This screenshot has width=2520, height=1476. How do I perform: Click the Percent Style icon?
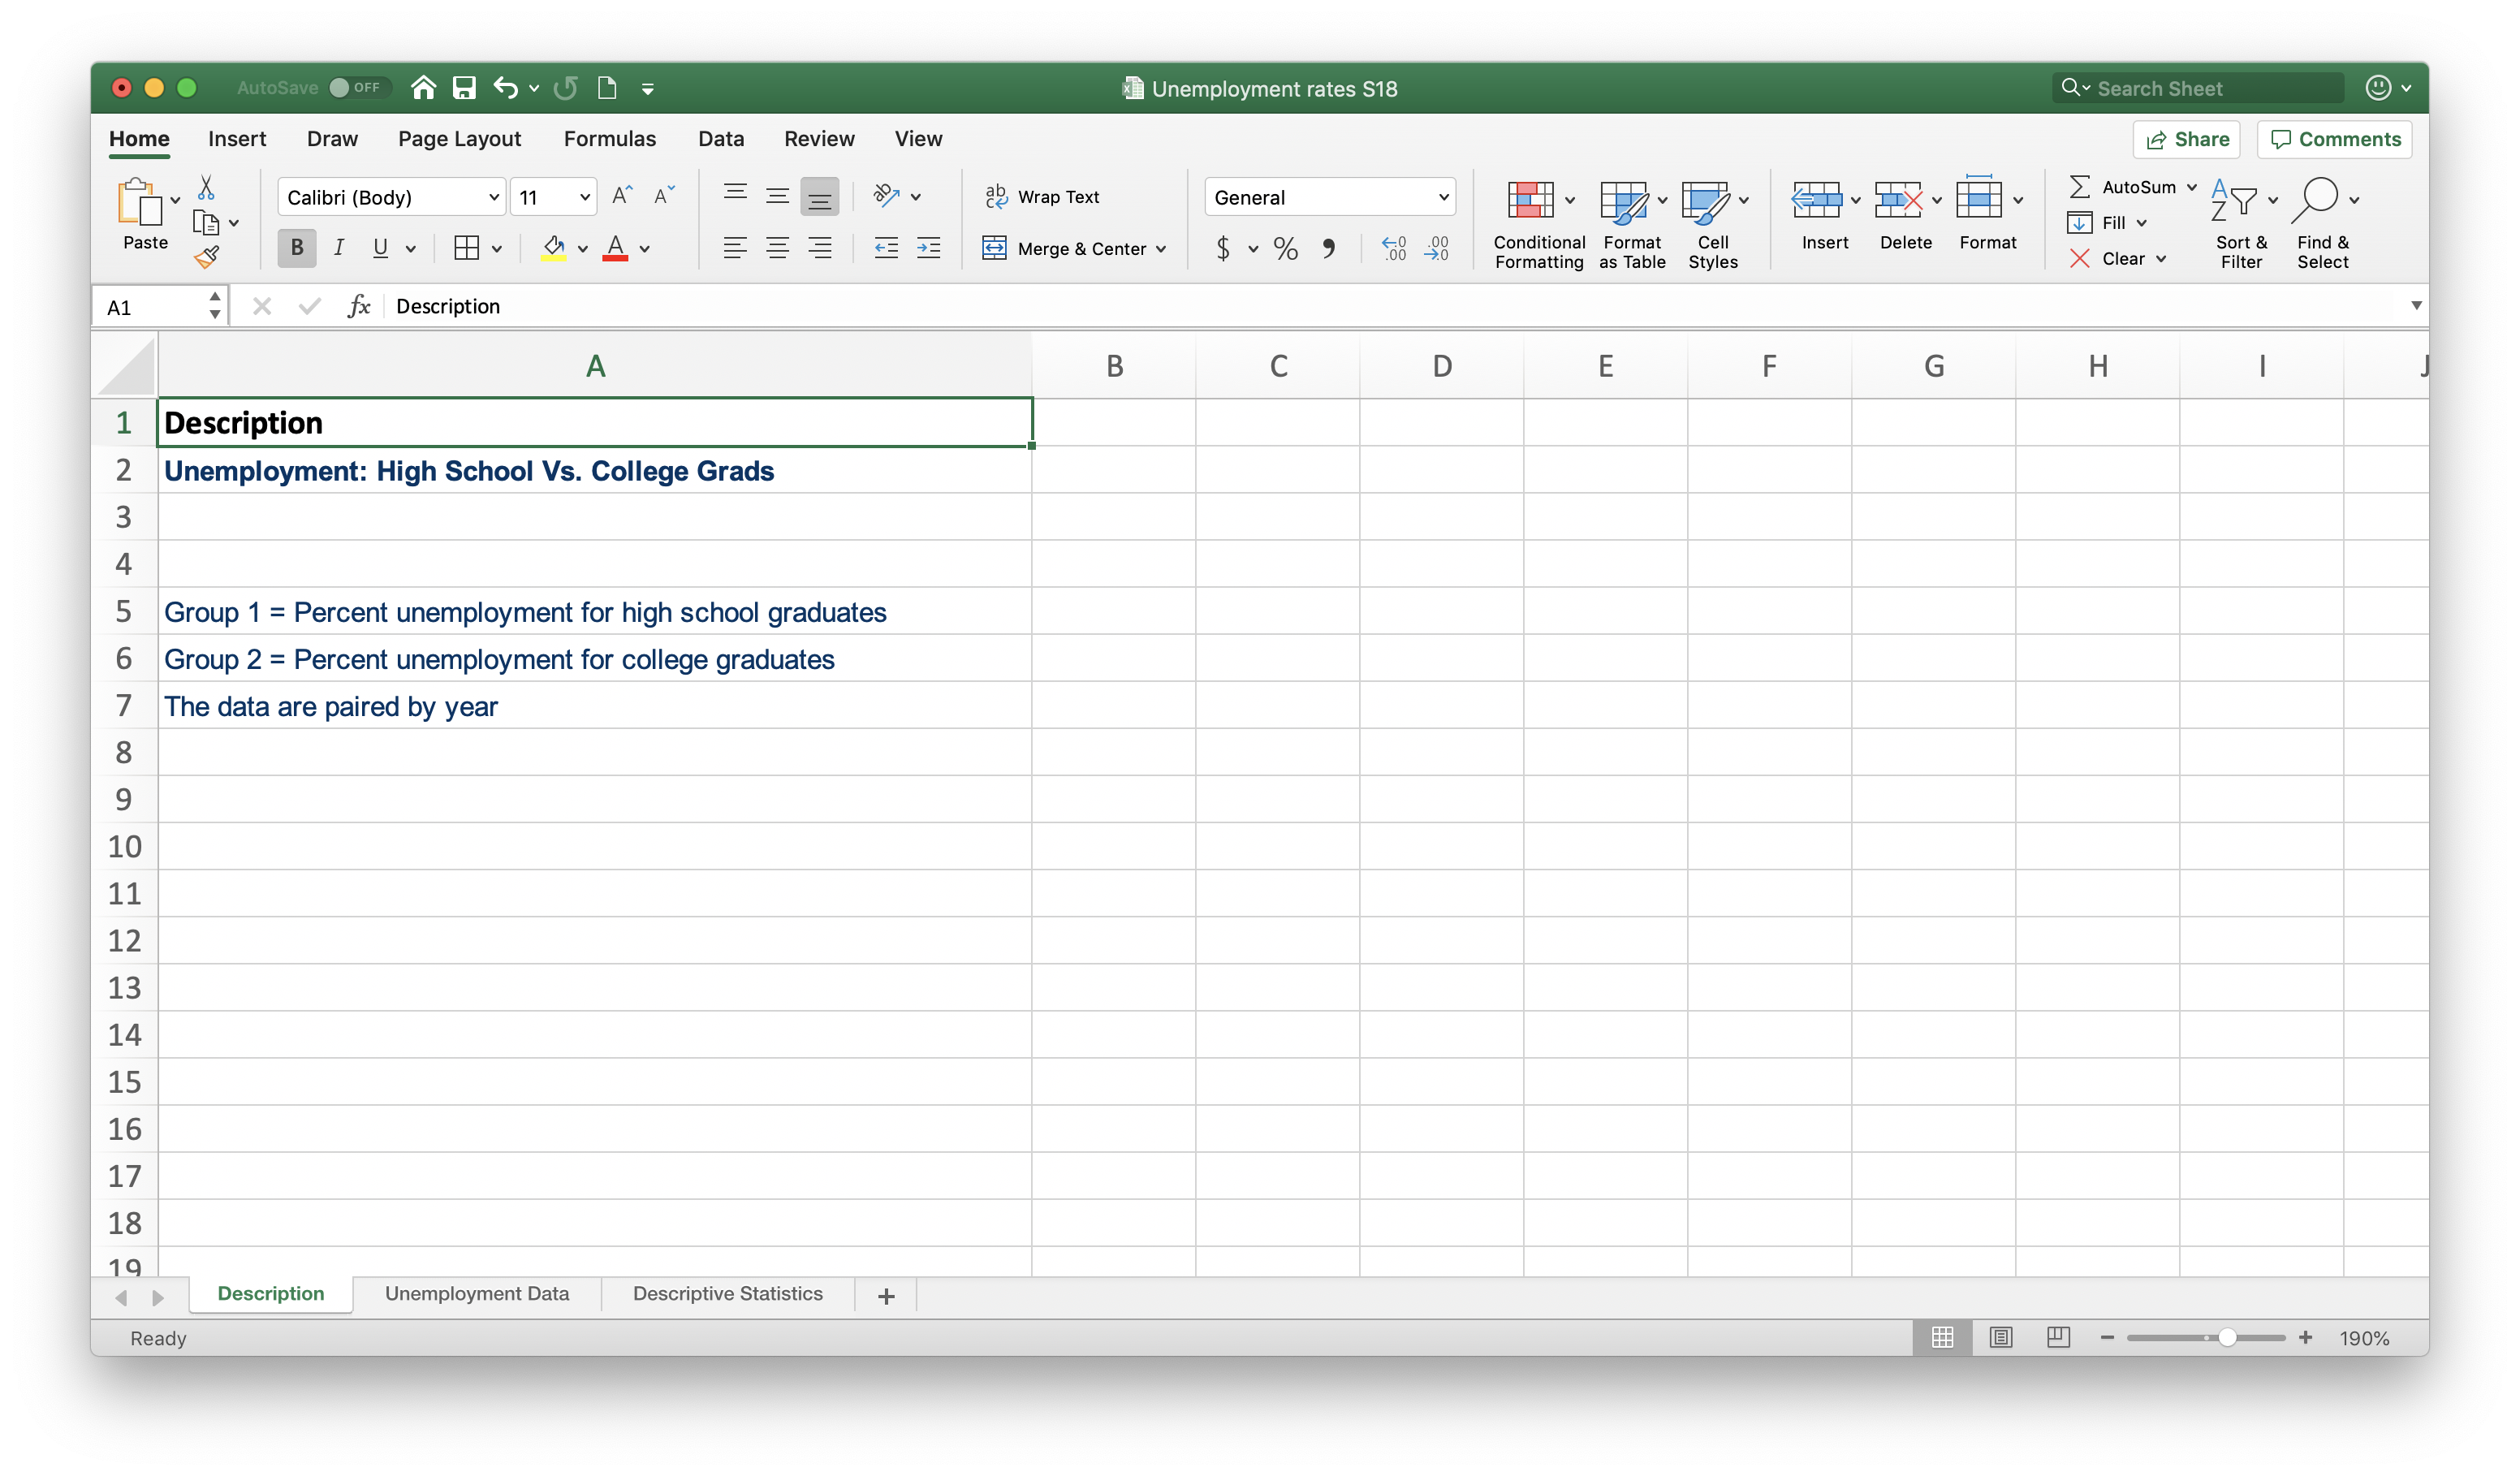tap(1285, 249)
